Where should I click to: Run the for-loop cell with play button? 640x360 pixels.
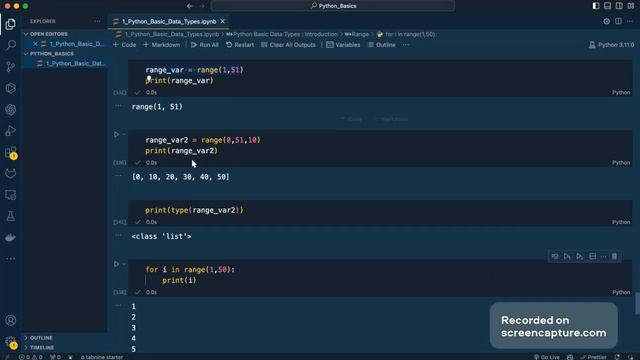point(116,264)
